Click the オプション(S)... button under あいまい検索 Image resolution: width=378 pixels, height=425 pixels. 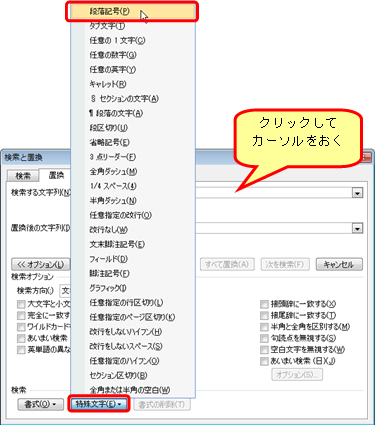click(x=297, y=374)
